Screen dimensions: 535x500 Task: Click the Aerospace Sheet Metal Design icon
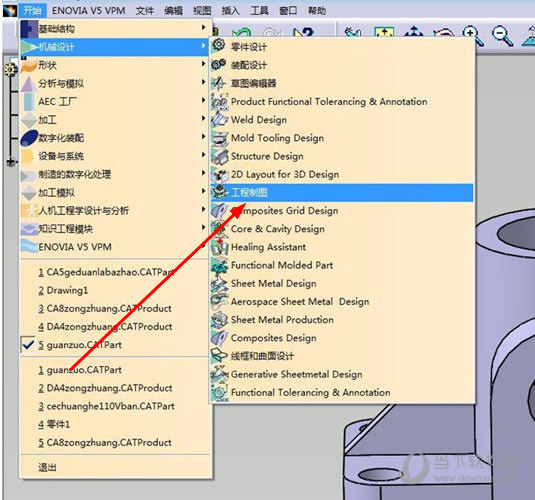(219, 301)
